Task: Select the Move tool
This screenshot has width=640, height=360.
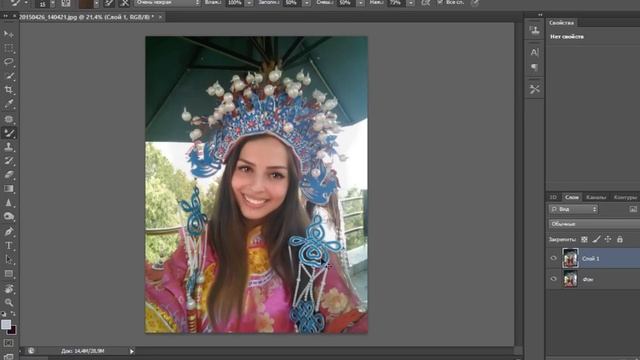Action: pos(9,33)
